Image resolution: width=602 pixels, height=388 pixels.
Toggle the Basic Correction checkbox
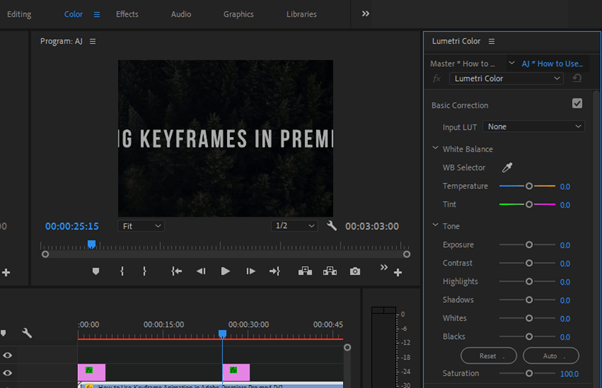577,104
